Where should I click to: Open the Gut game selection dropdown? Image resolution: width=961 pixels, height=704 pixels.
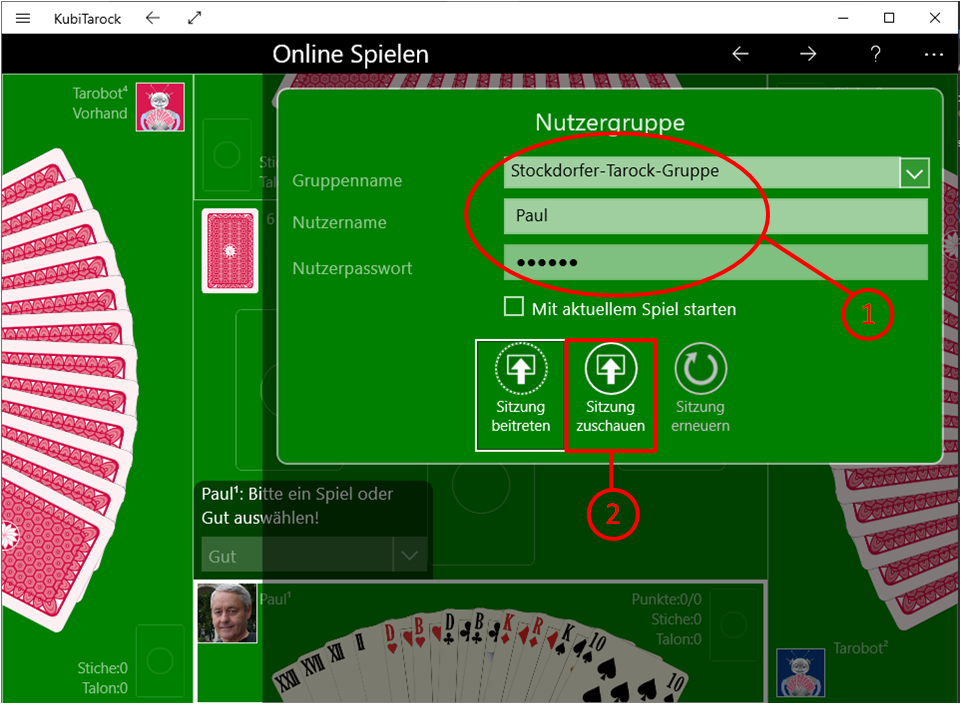(409, 556)
